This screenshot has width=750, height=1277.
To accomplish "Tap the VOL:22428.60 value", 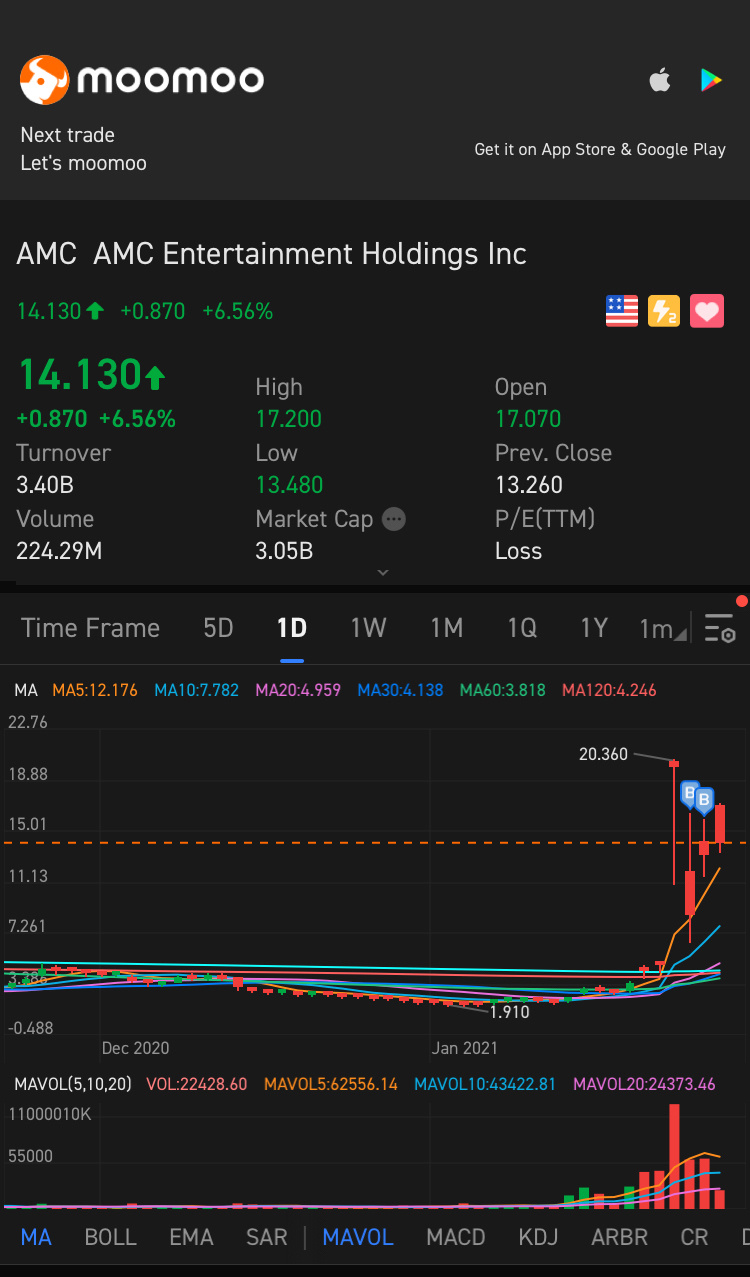I will (x=197, y=1084).
